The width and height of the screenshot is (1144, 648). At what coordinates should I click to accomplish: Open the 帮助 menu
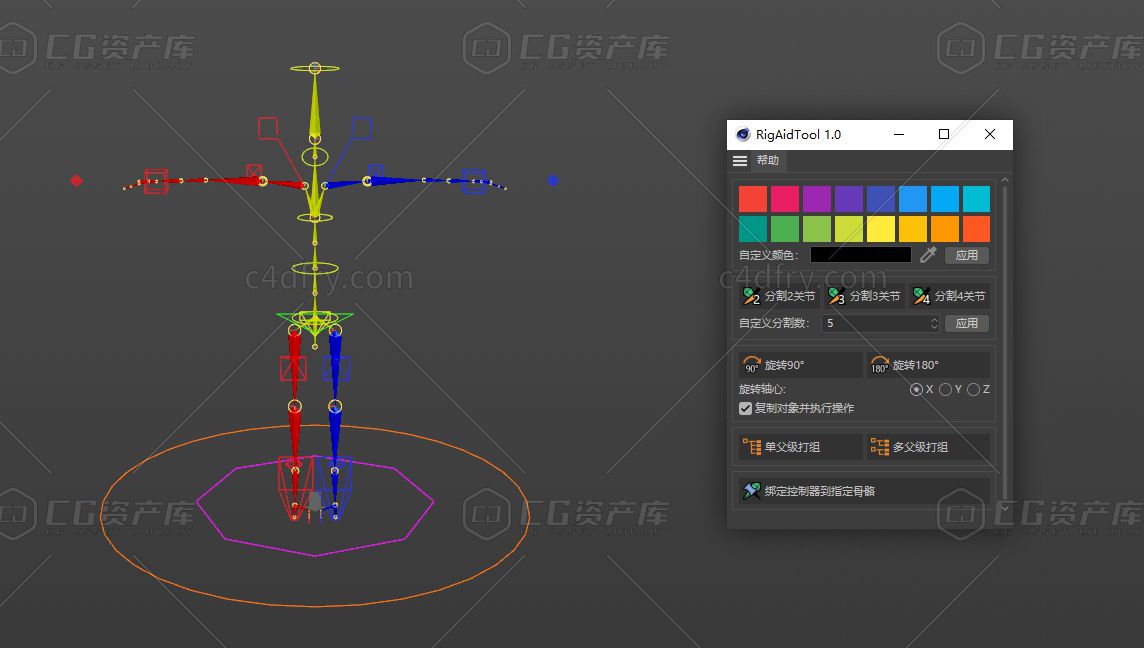768,161
